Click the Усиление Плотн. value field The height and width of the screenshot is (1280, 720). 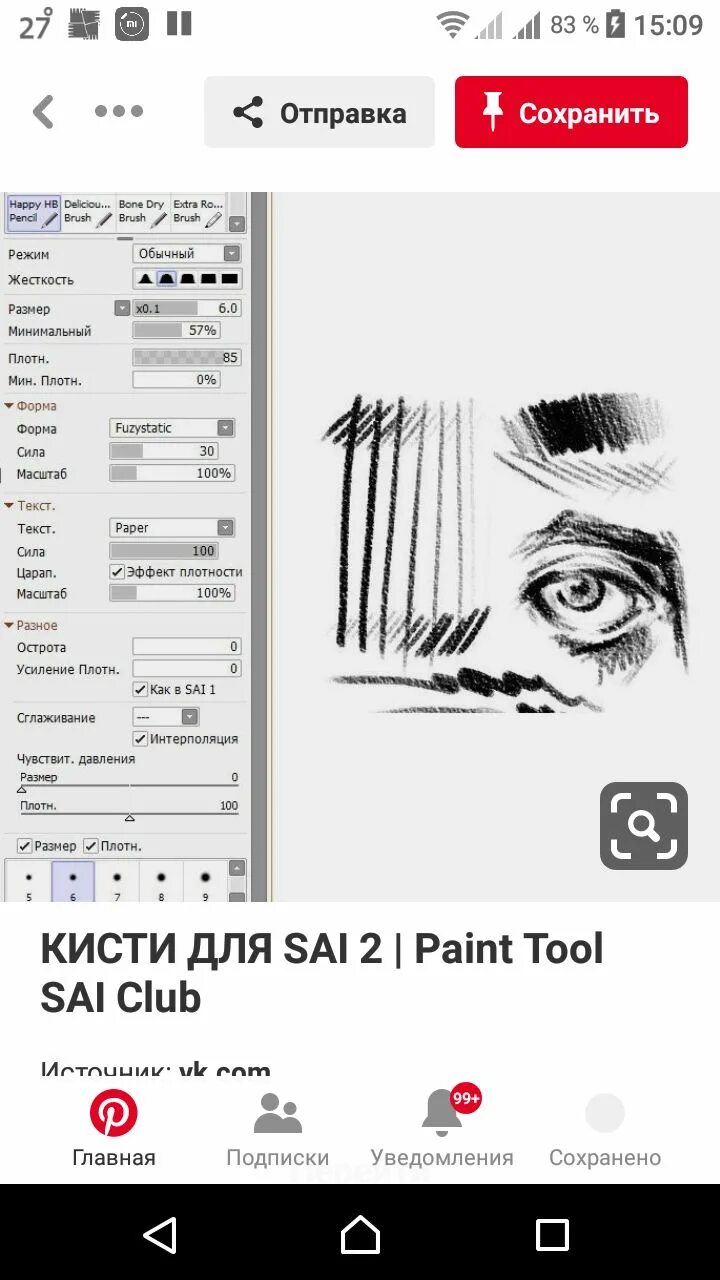(x=187, y=669)
